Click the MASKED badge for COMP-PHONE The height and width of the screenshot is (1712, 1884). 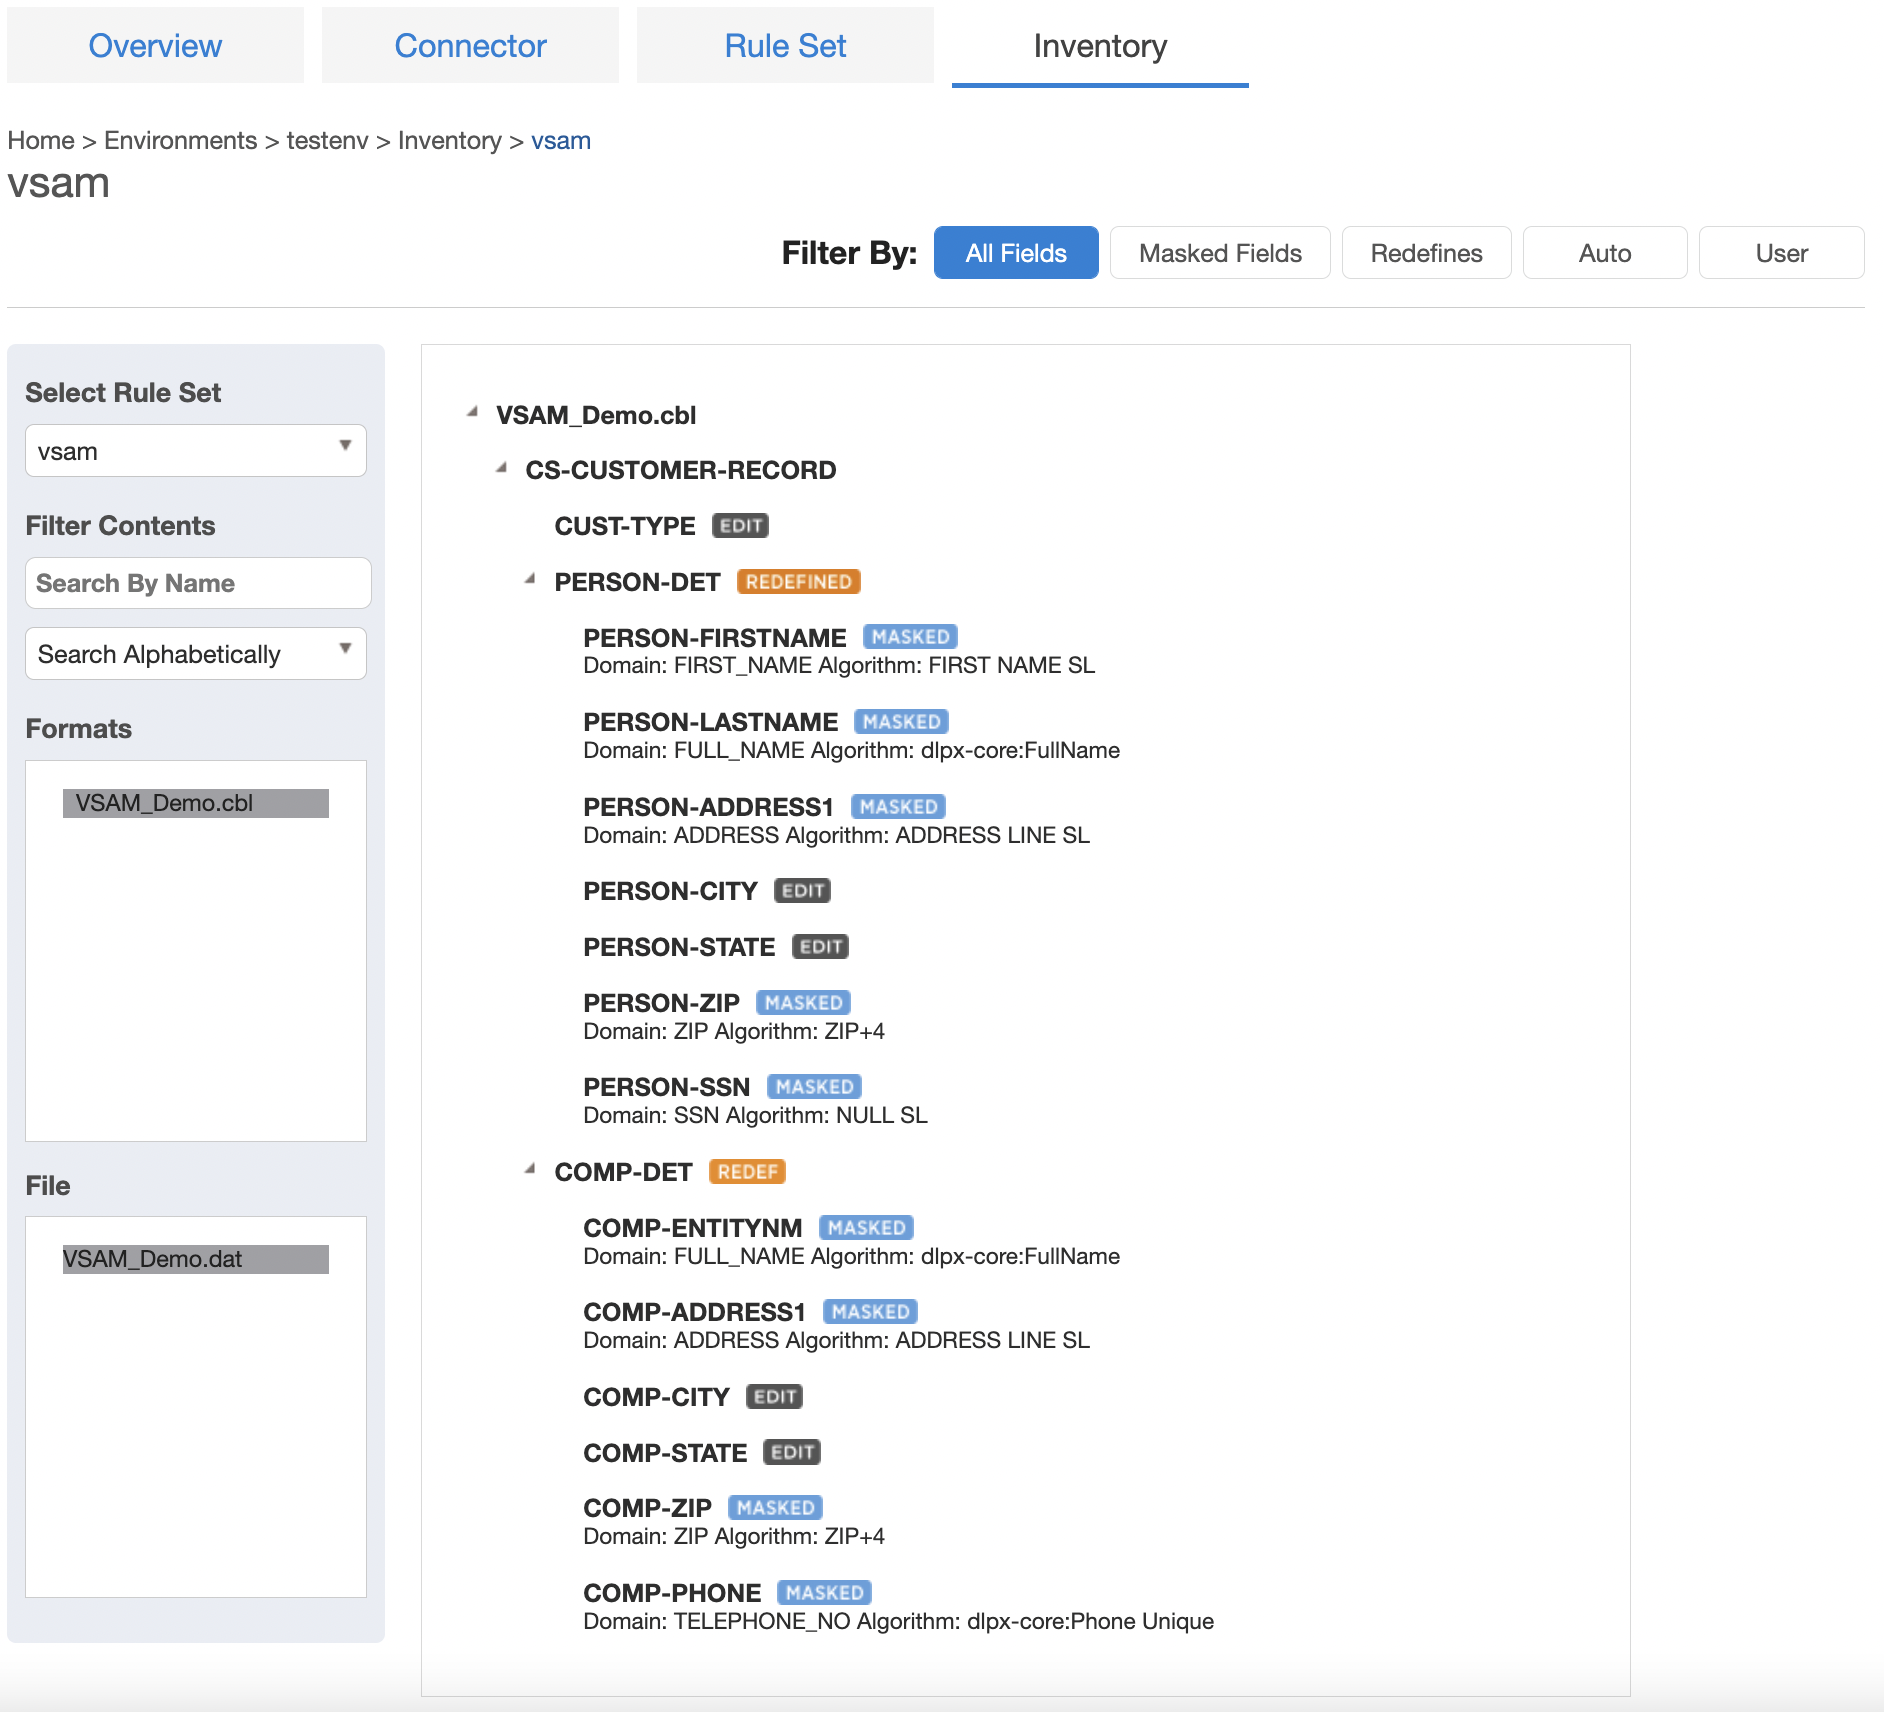(824, 1593)
